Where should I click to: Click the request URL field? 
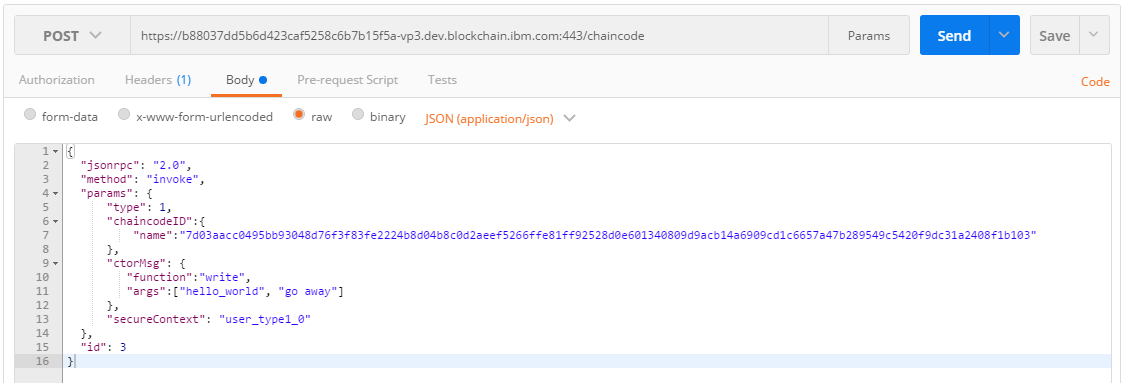coord(479,35)
